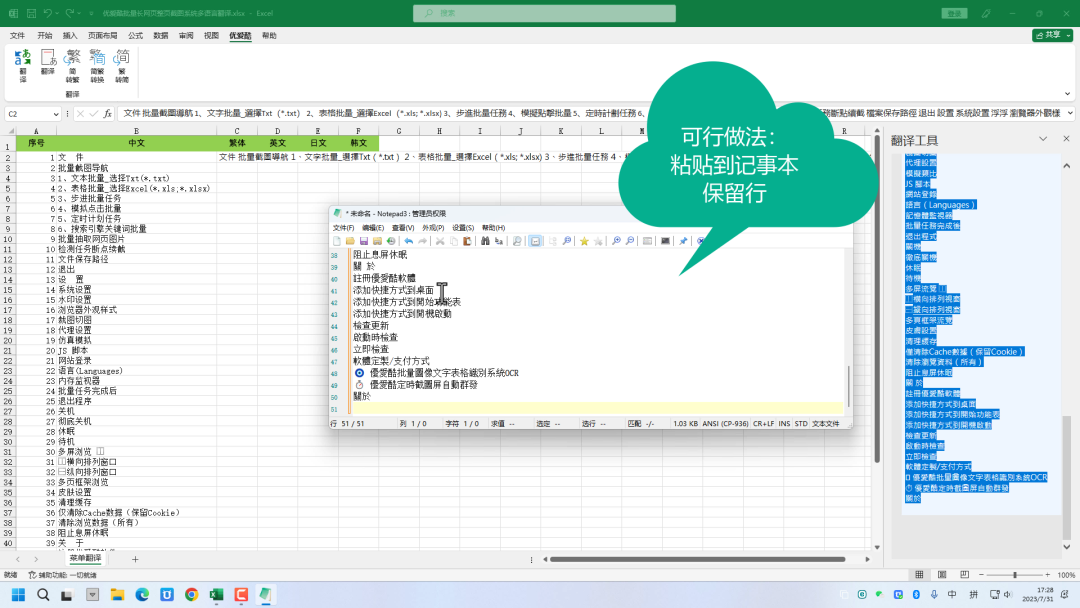This screenshot has width=1080, height=608.
Task: Switch to the 页面布局 ribbon tab in Excel
Action: pos(103,36)
